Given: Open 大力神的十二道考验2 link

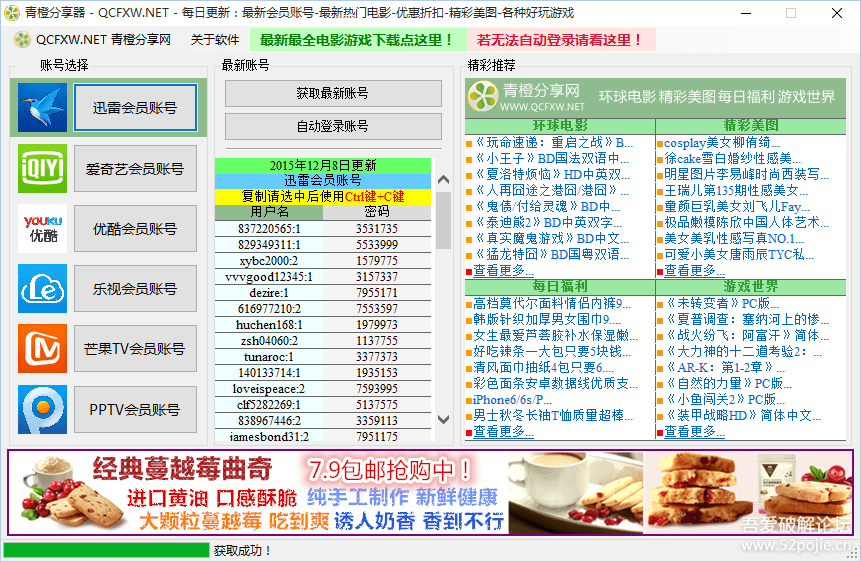Looking at the screenshot, I should tap(744, 352).
